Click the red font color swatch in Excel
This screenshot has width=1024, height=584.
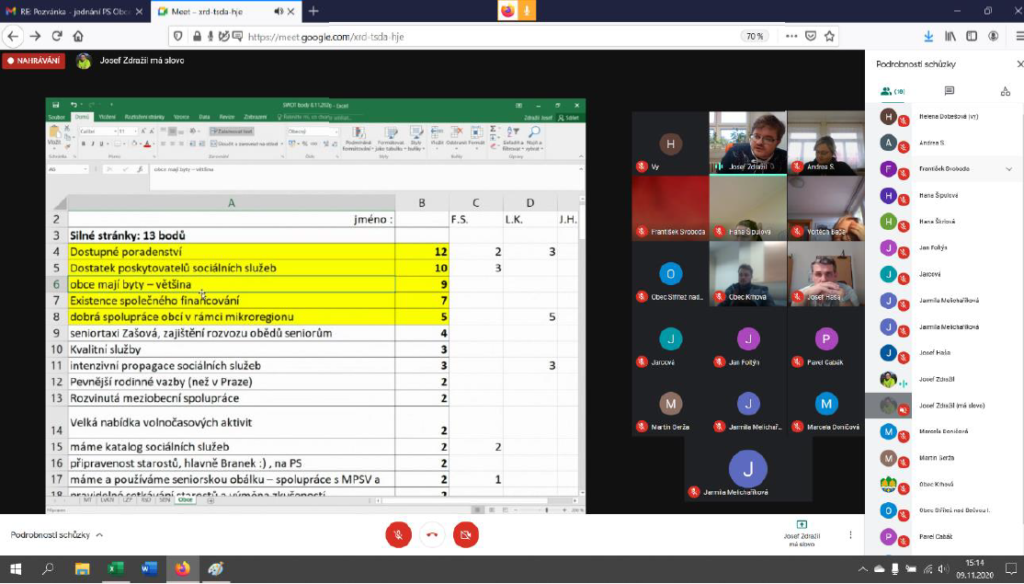[147, 144]
